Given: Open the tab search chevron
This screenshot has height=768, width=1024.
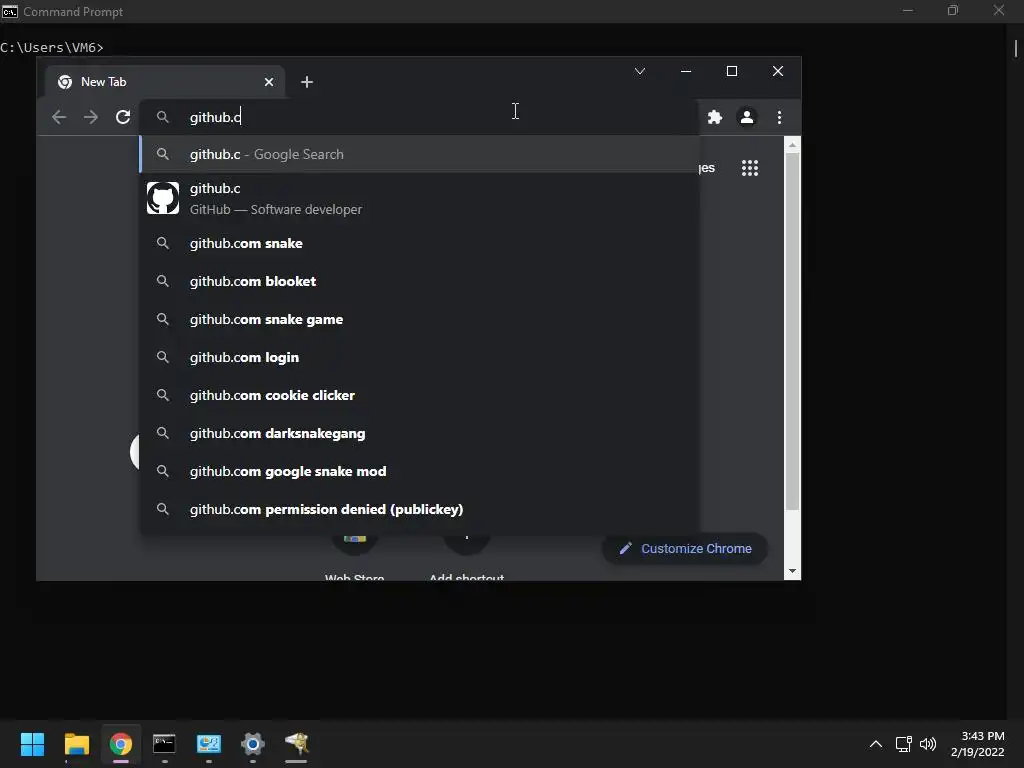Looking at the screenshot, I should tap(640, 71).
